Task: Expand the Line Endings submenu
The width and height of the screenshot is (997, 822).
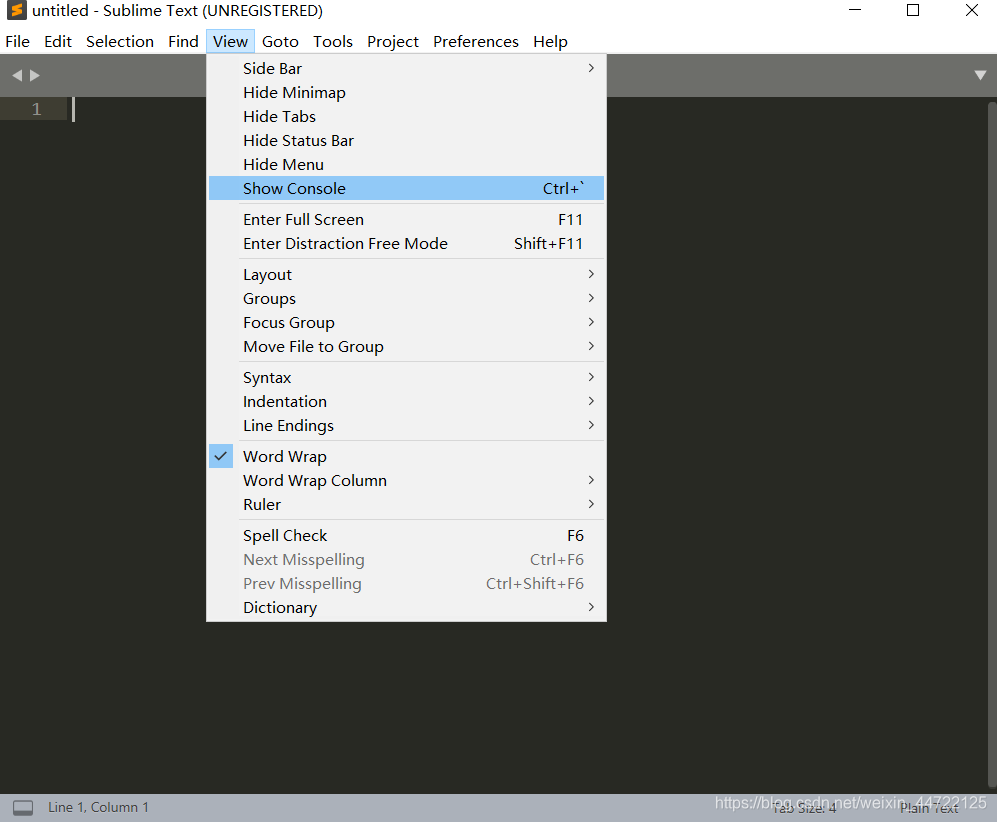Action: point(406,425)
